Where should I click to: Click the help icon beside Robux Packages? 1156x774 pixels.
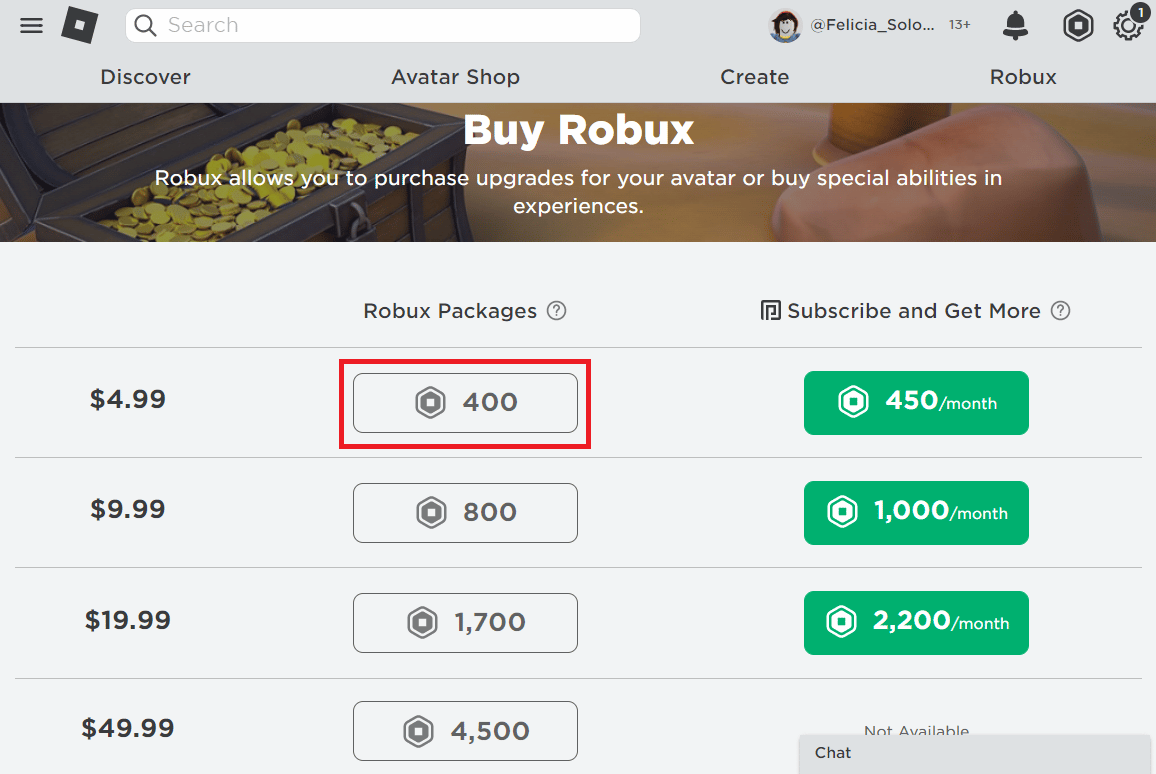(x=557, y=311)
